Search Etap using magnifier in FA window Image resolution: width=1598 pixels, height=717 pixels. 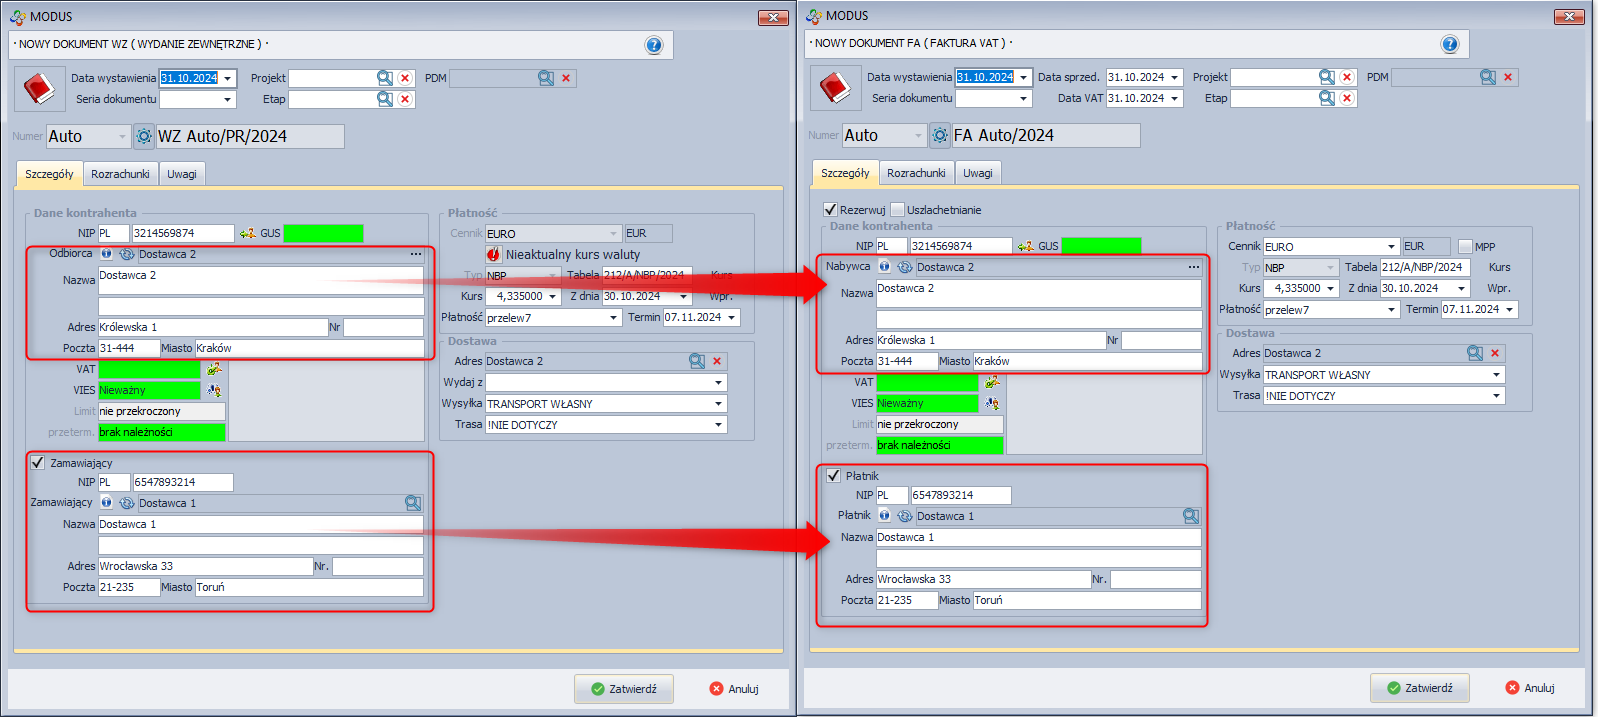pos(1326,98)
